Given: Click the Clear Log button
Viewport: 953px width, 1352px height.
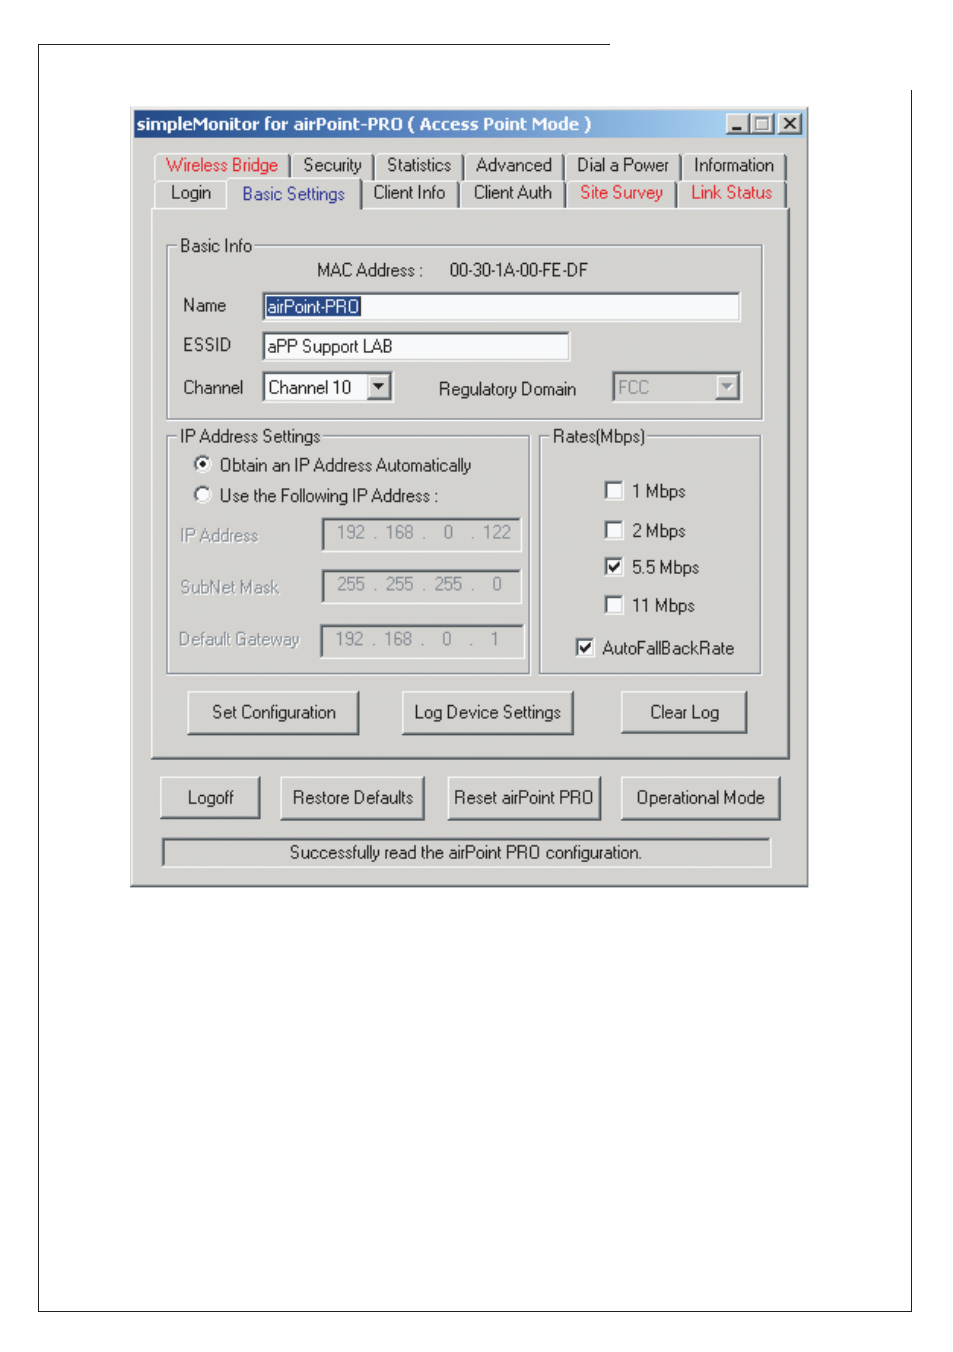Looking at the screenshot, I should click(684, 713).
